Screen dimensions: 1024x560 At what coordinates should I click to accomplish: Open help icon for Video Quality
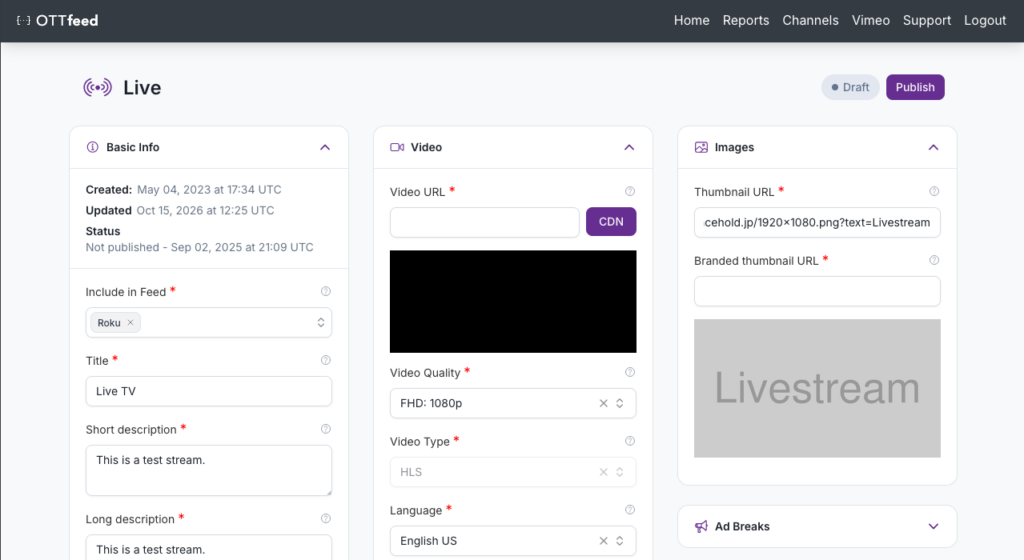(x=630, y=372)
